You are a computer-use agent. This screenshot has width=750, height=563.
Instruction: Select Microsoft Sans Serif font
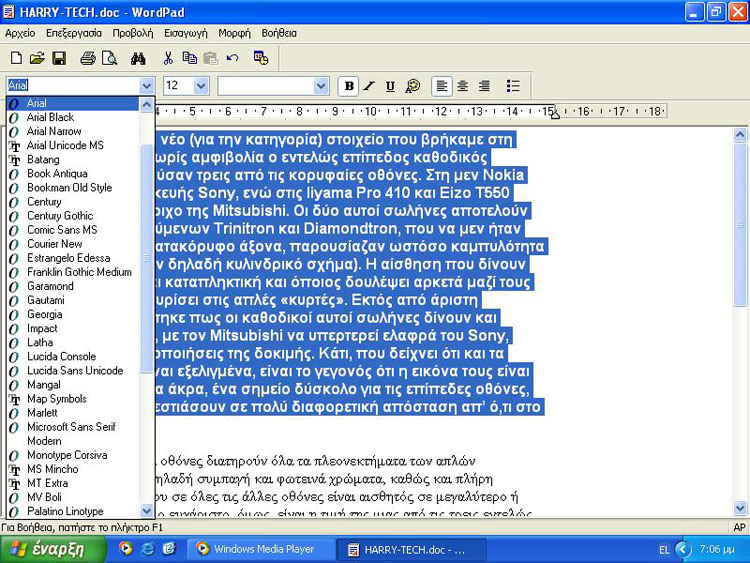(73, 427)
